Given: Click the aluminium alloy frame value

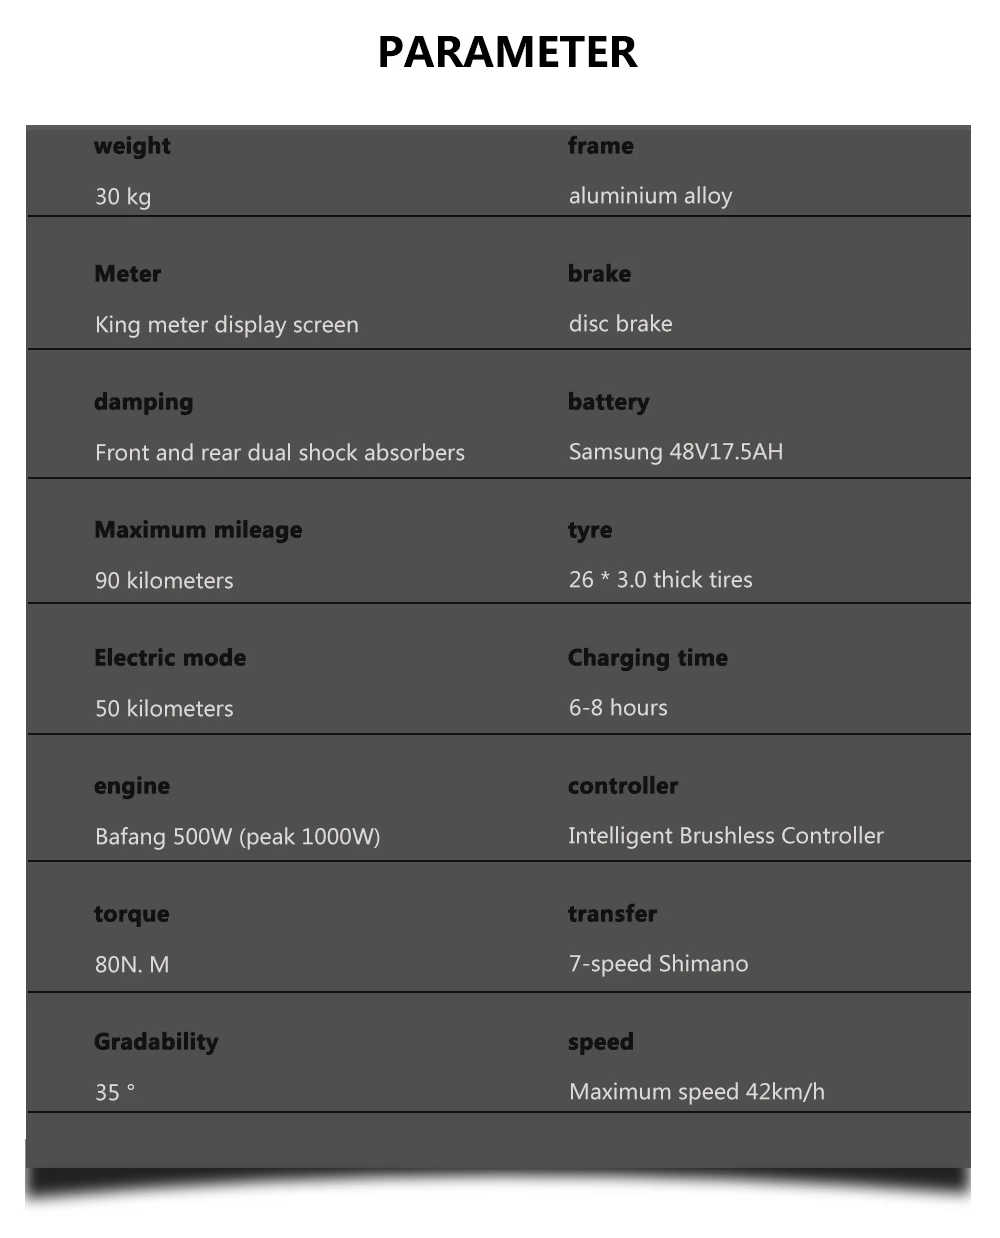Looking at the screenshot, I should pos(650,196).
